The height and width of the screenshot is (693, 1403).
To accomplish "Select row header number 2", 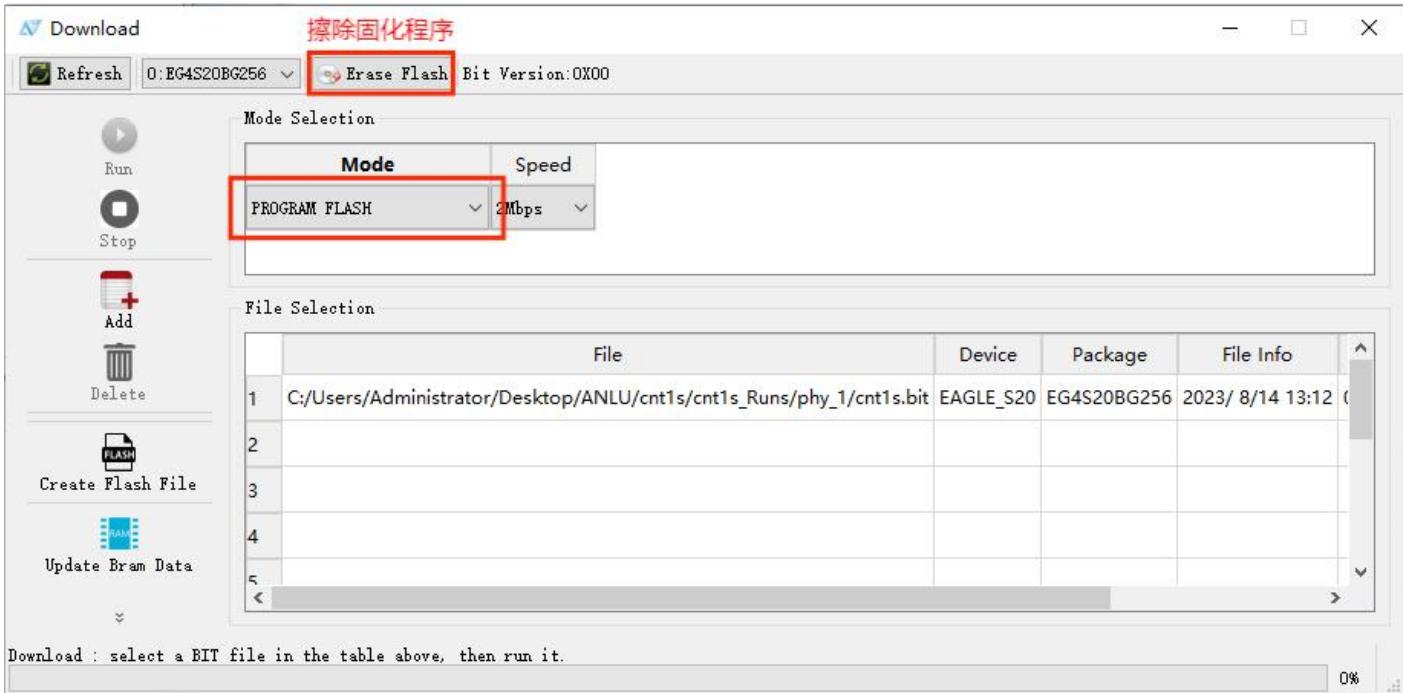I will [x=264, y=443].
